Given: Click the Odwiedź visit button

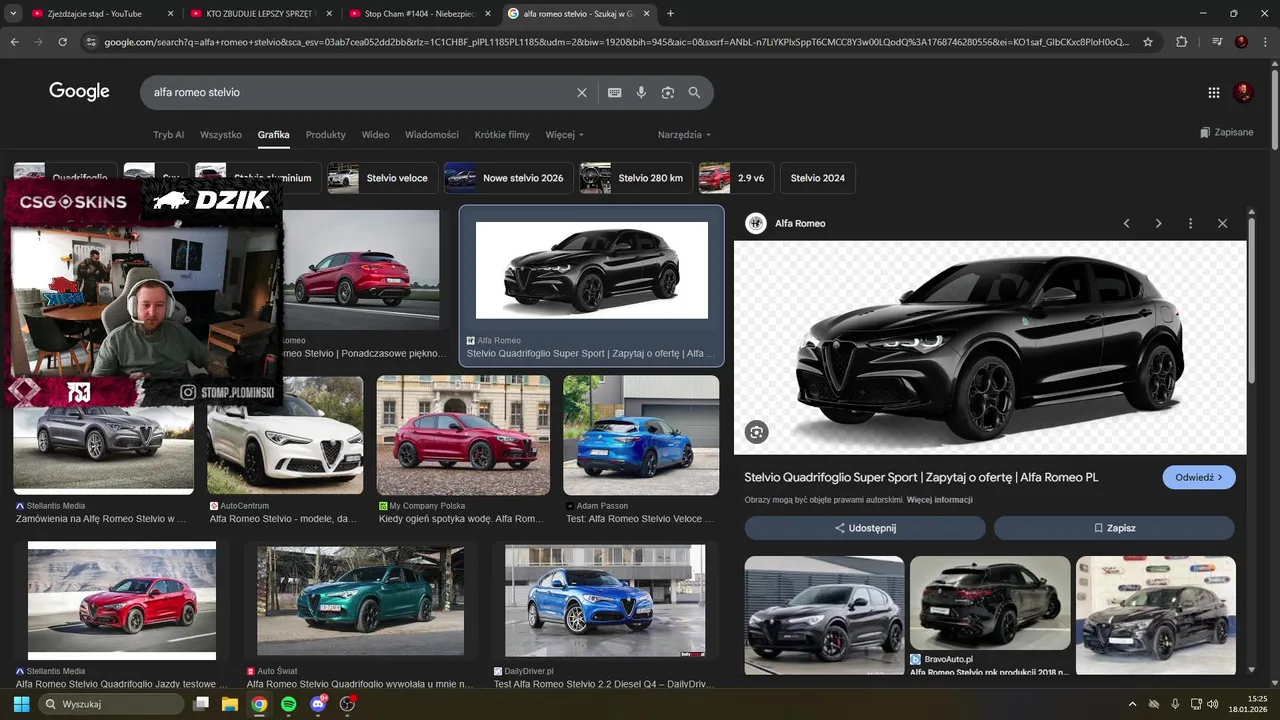Looking at the screenshot, I should click(x=1199, y=478).
